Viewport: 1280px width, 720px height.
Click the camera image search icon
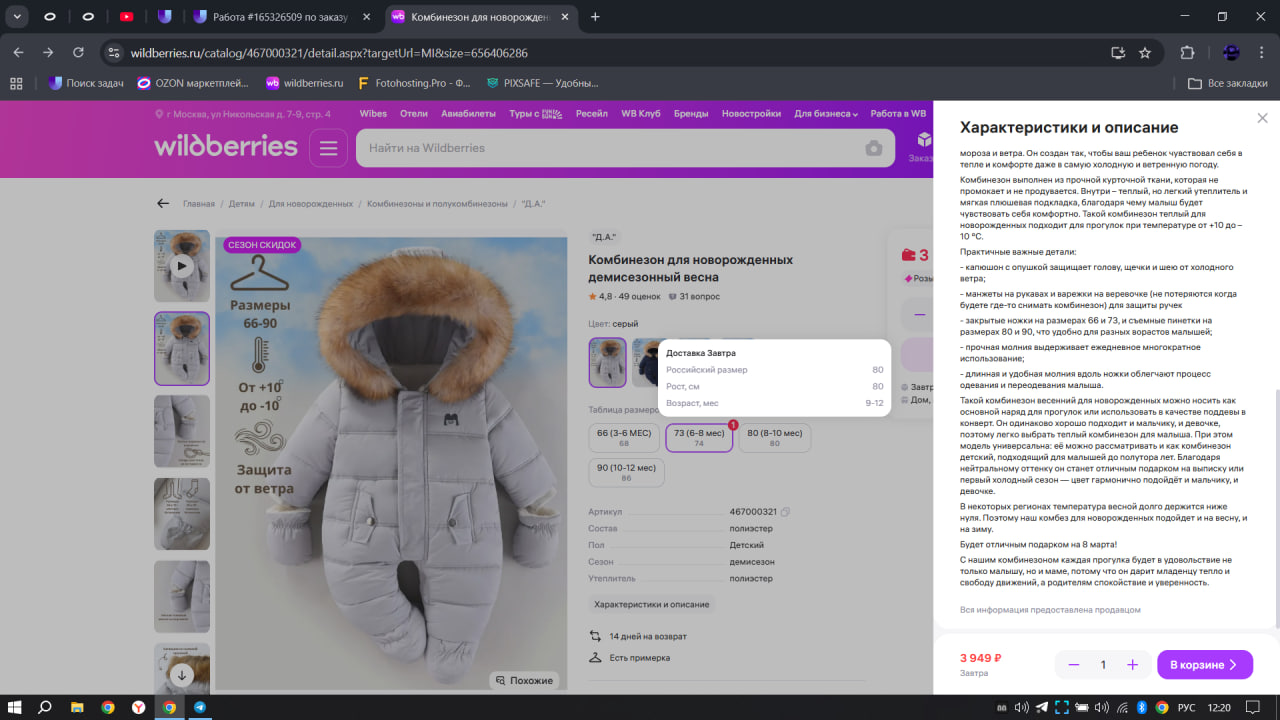(874, 148)
